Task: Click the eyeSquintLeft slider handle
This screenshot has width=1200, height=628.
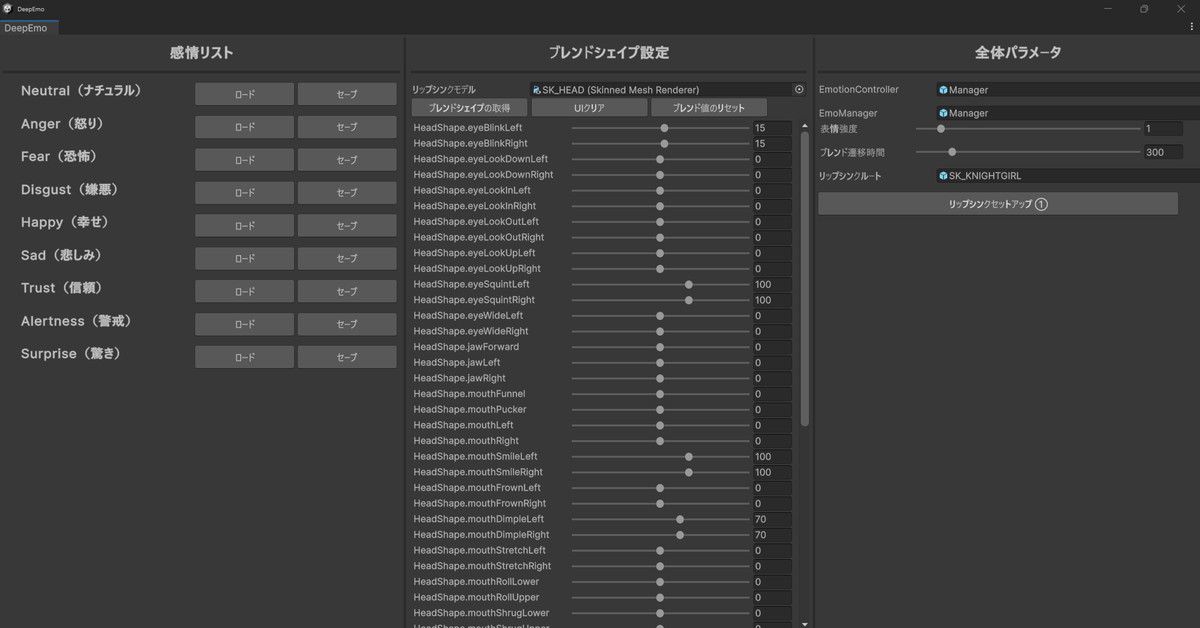Action: (x=689, y=285)
